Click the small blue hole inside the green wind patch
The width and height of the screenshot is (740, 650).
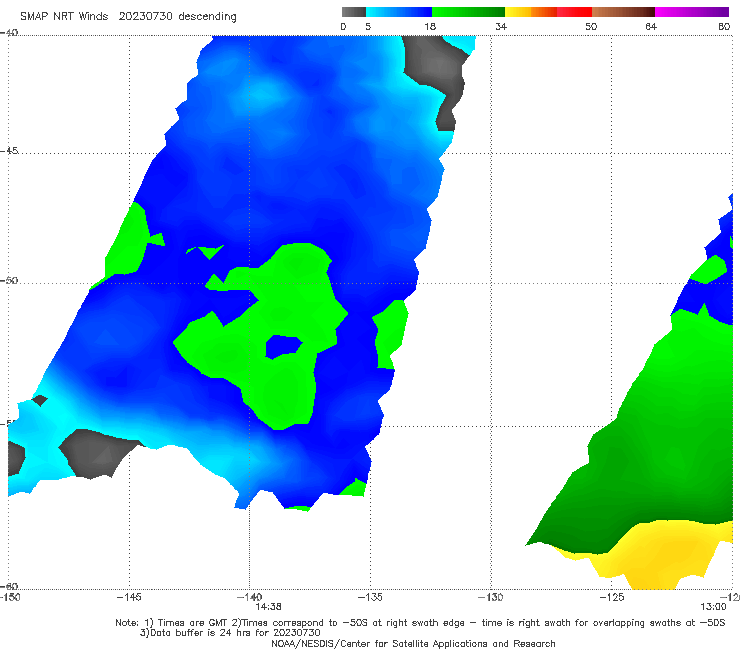pyautogui.click(x=283, y=346)
